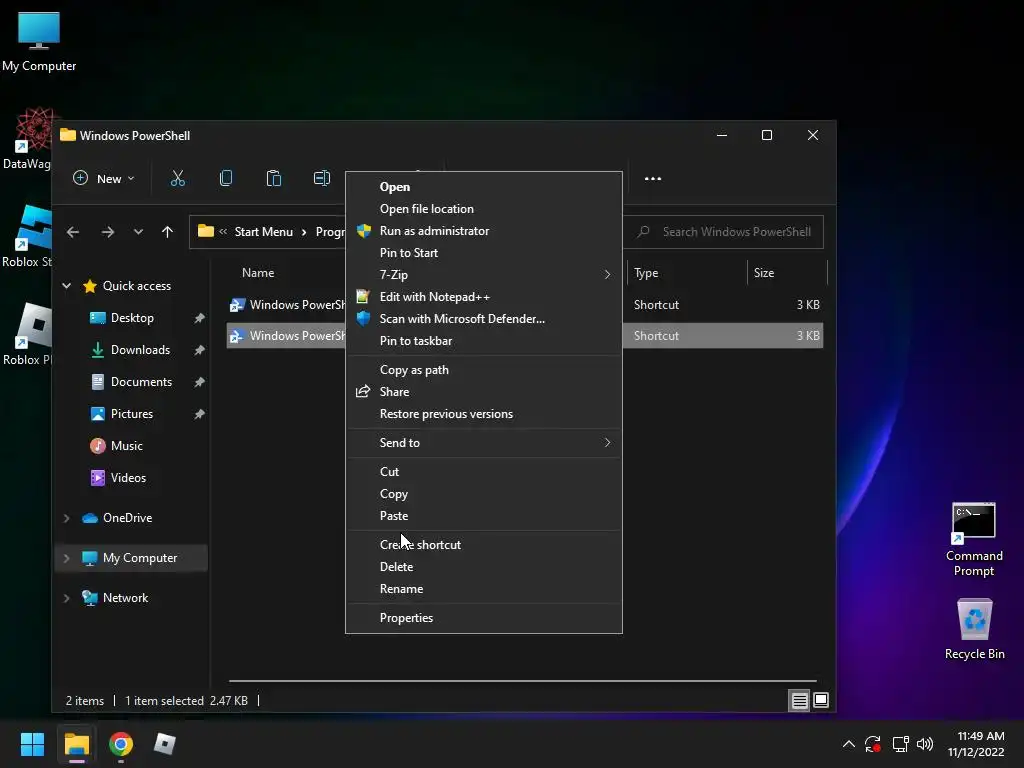1024x768 pixels.
Task: Select the My Computer desktop icon
Action: 39,42
